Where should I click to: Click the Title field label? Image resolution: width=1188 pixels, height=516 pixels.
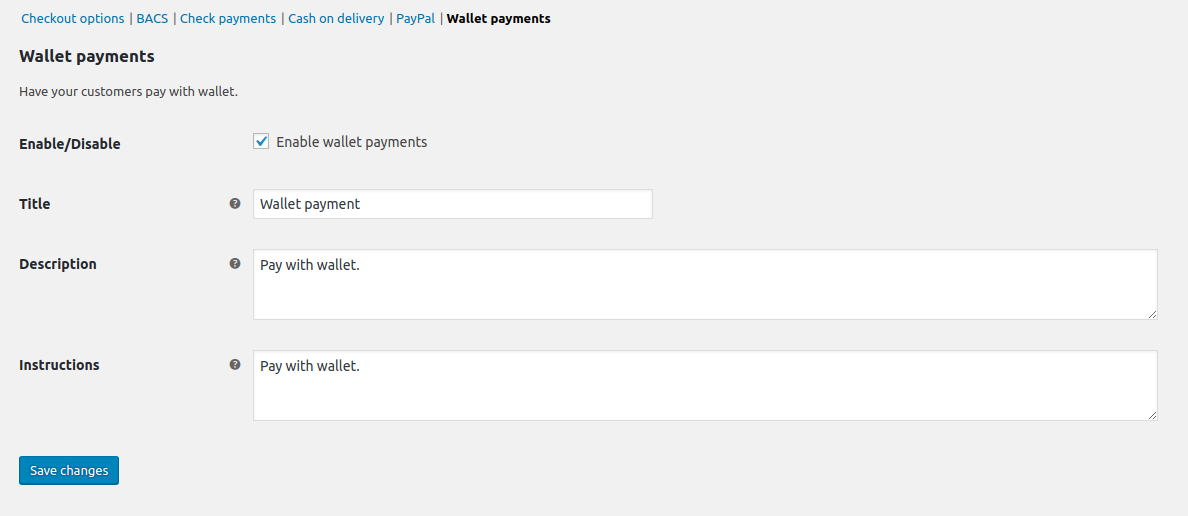[35, 204]
